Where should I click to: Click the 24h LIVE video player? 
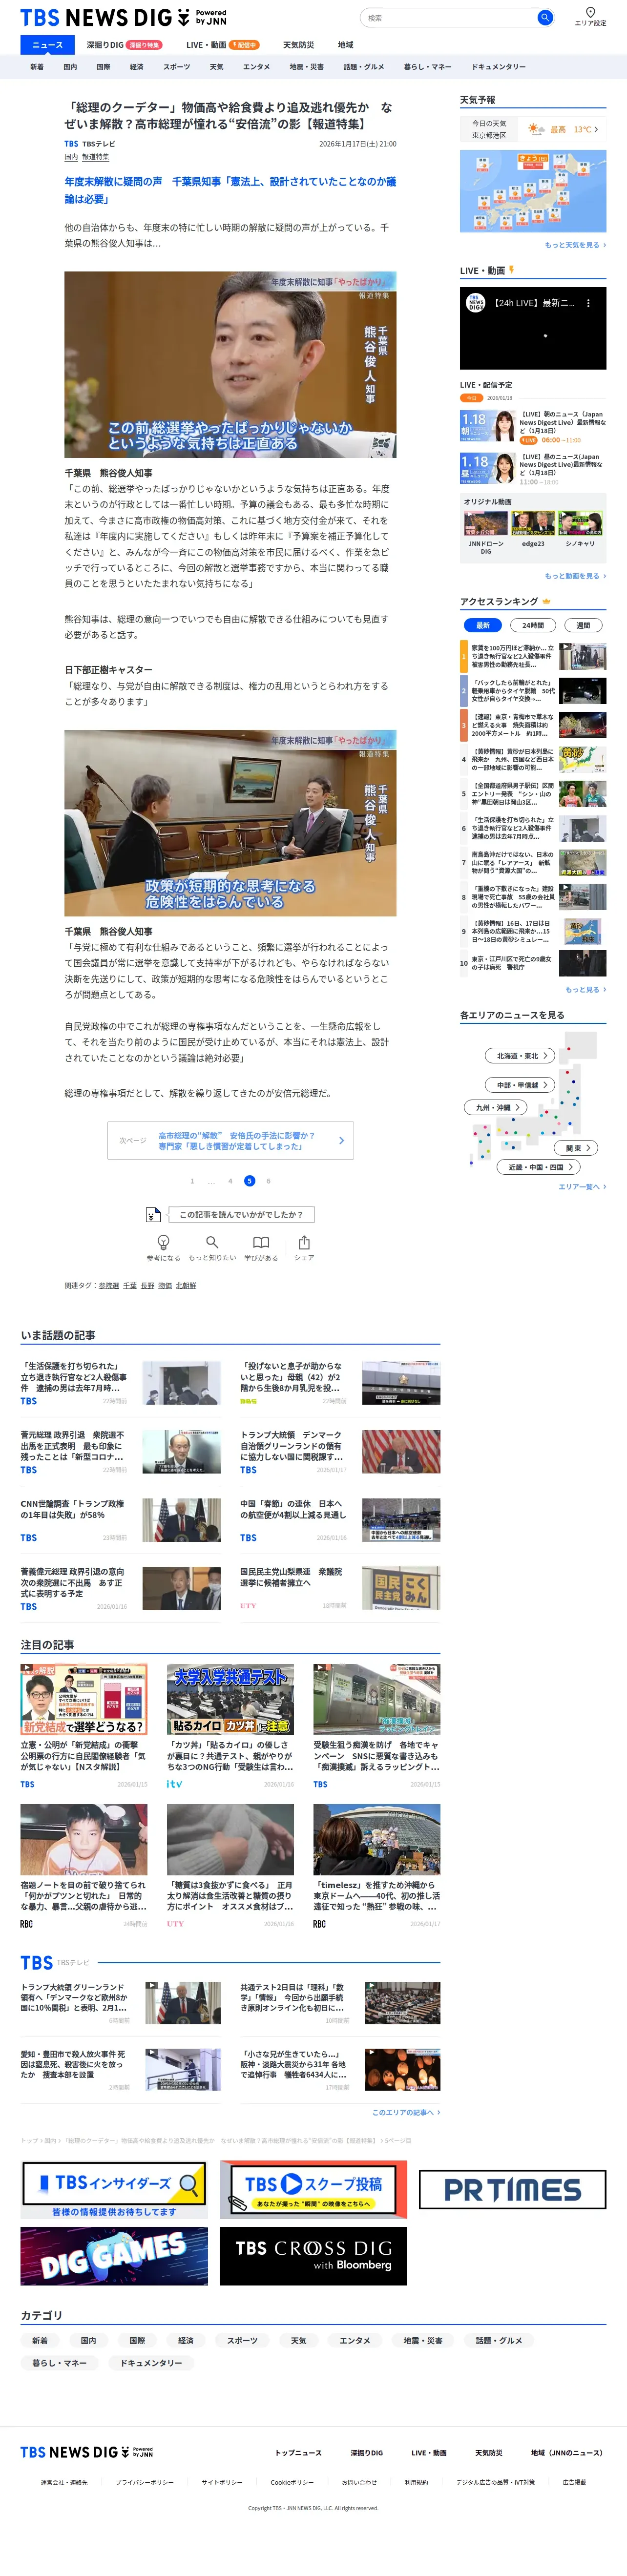tap(533, 329)
